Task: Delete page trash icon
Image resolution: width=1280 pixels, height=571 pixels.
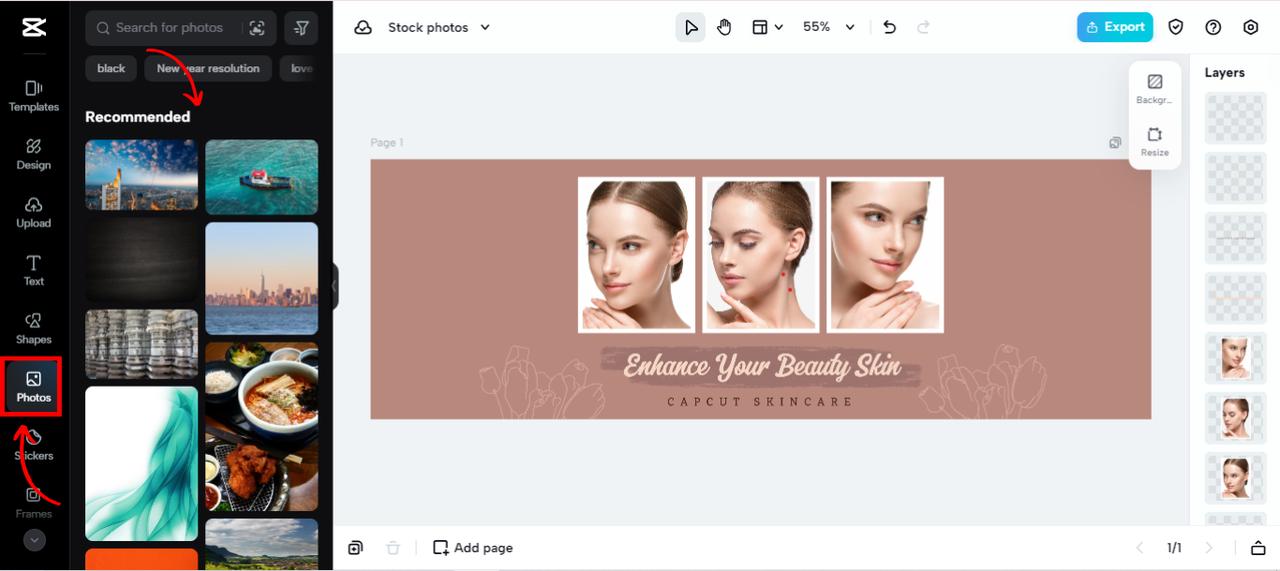Action: point(393,548)
